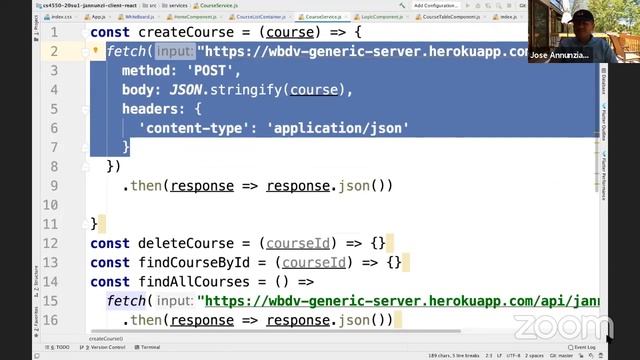Screen dimensions: 640x360
Task: Open the Favorites tool window
Action: (36, 321)
